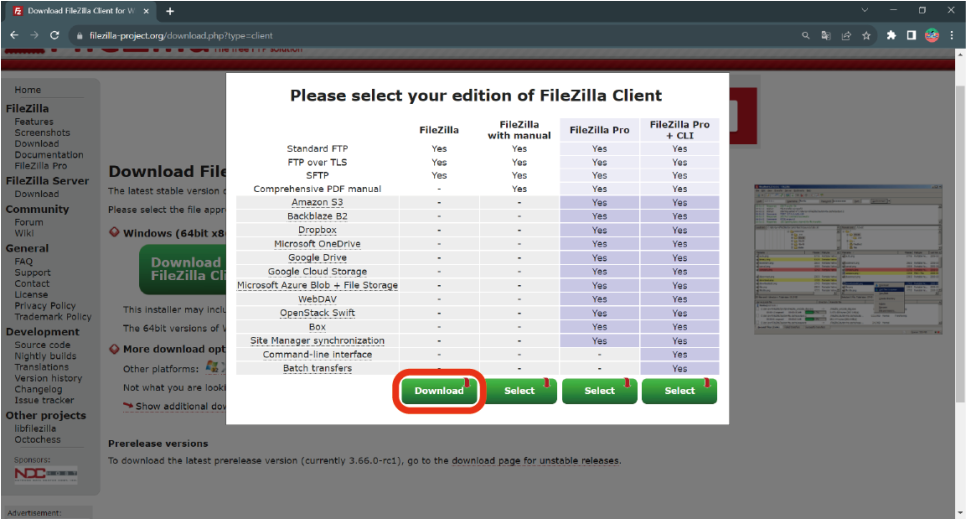
Task: Open the Issue tracker link
Action: pyautogui.click(x=44, y=401)
